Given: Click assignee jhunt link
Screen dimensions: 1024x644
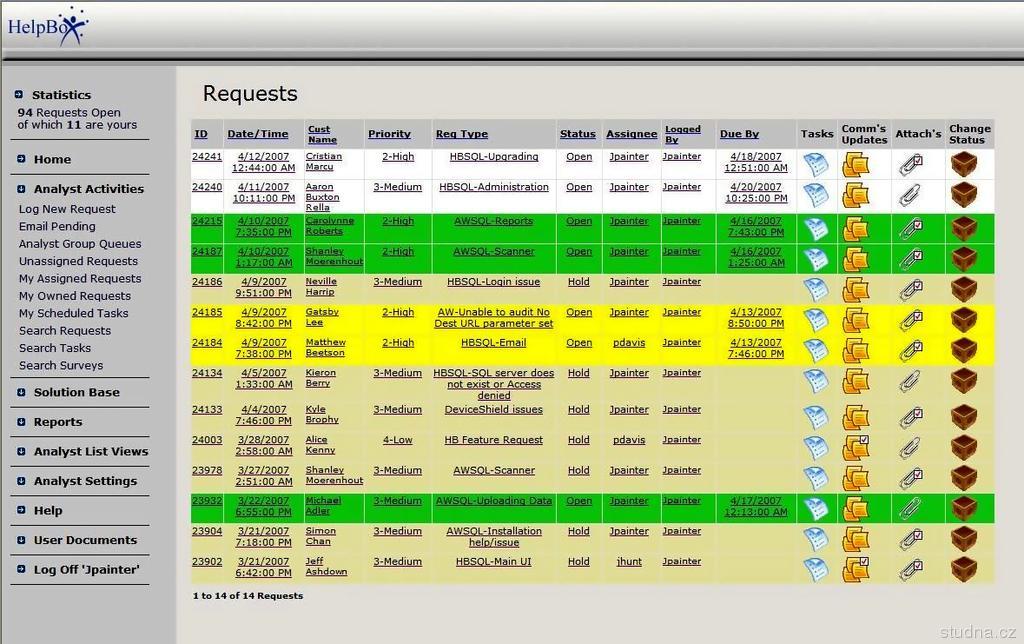Looking at the screenshot, I should click(x=629, y=562).
